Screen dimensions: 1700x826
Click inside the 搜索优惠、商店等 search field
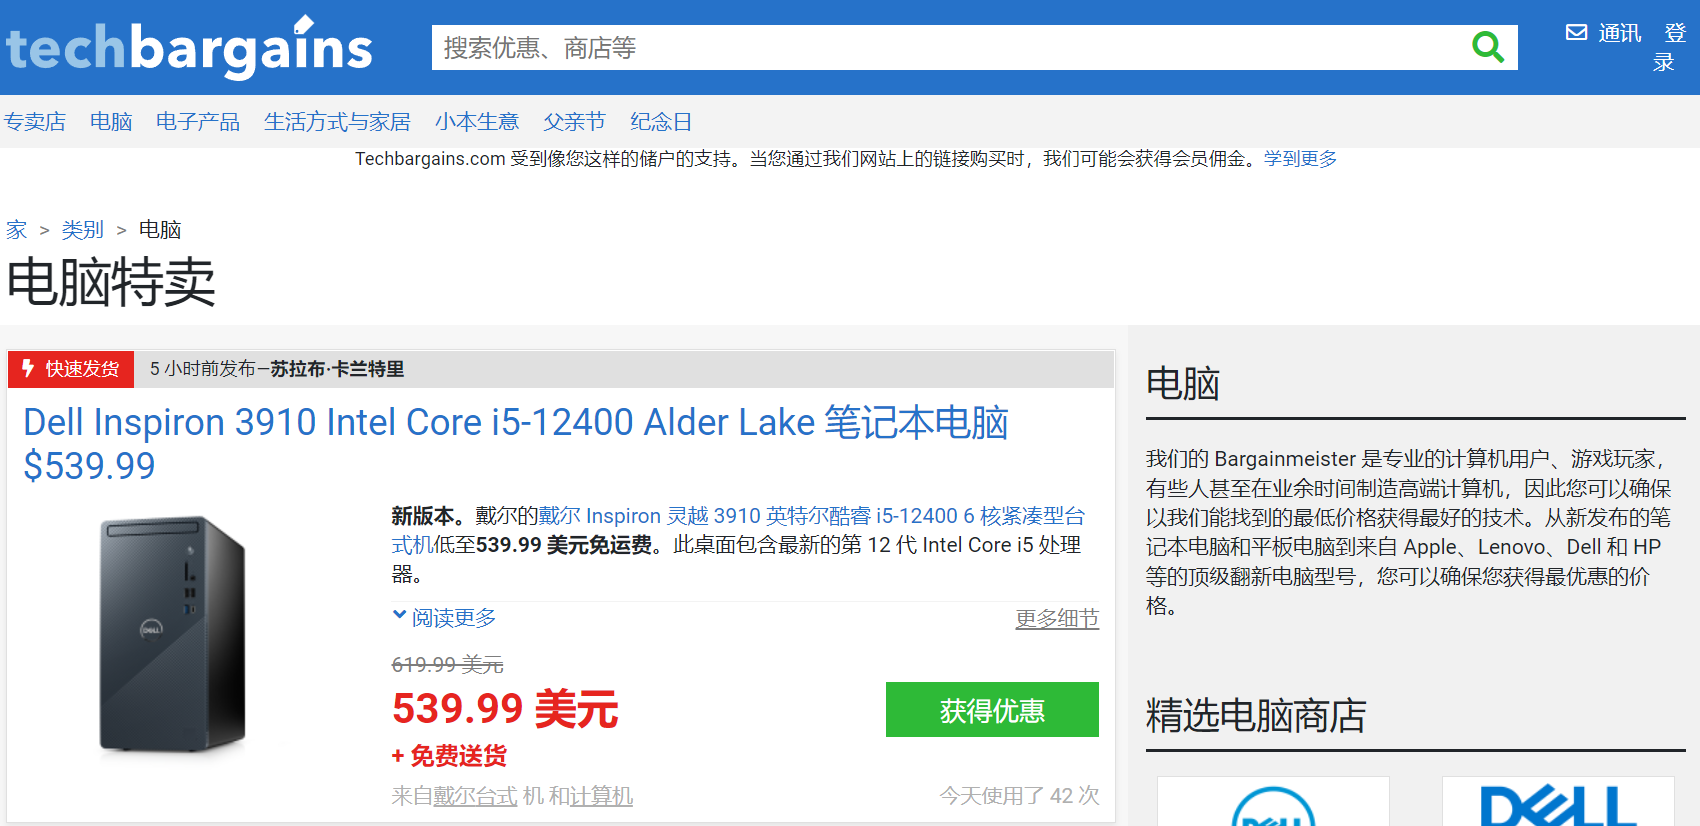(950, 47)
